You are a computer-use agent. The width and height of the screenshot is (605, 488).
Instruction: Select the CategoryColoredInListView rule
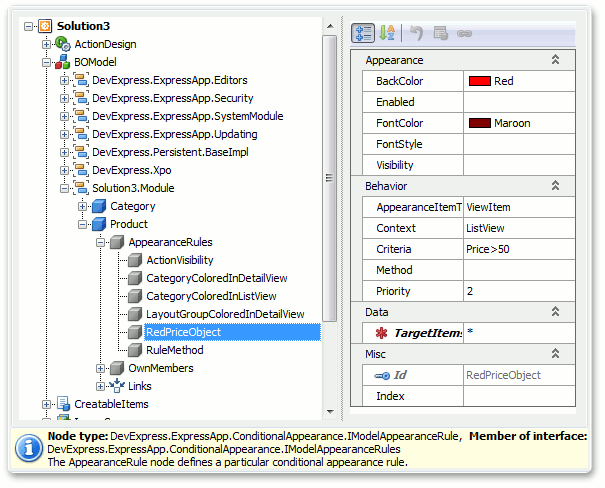(211, 296)
